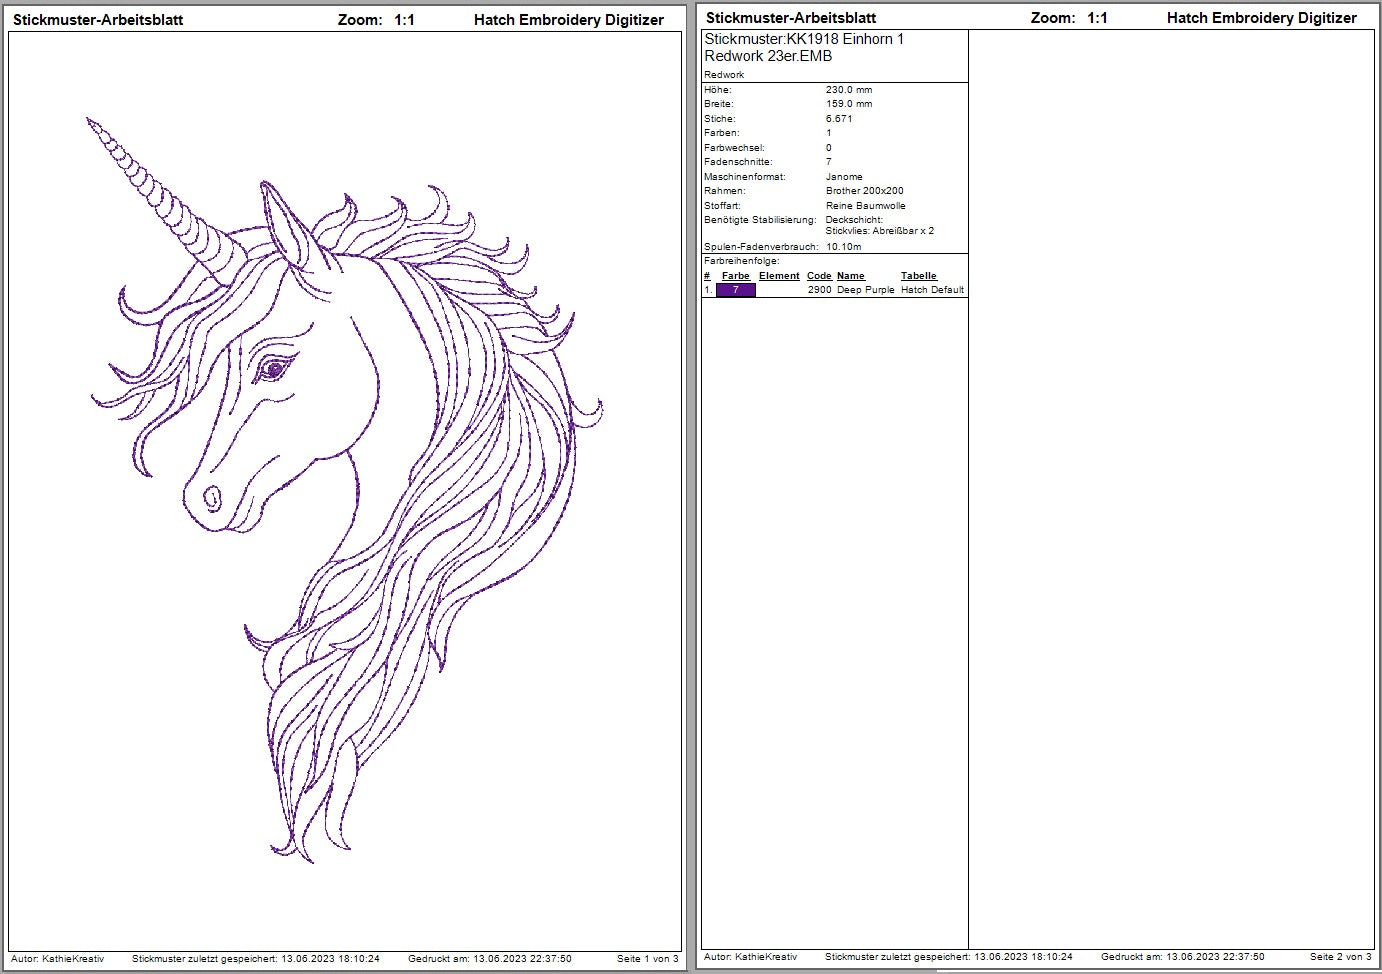Viewport: 1382px width, 974px height.
Task: Select the design name 'KK1918 Einhorn 1 Redwork 23er.EMB'
Action: click(x=804, y=47)
